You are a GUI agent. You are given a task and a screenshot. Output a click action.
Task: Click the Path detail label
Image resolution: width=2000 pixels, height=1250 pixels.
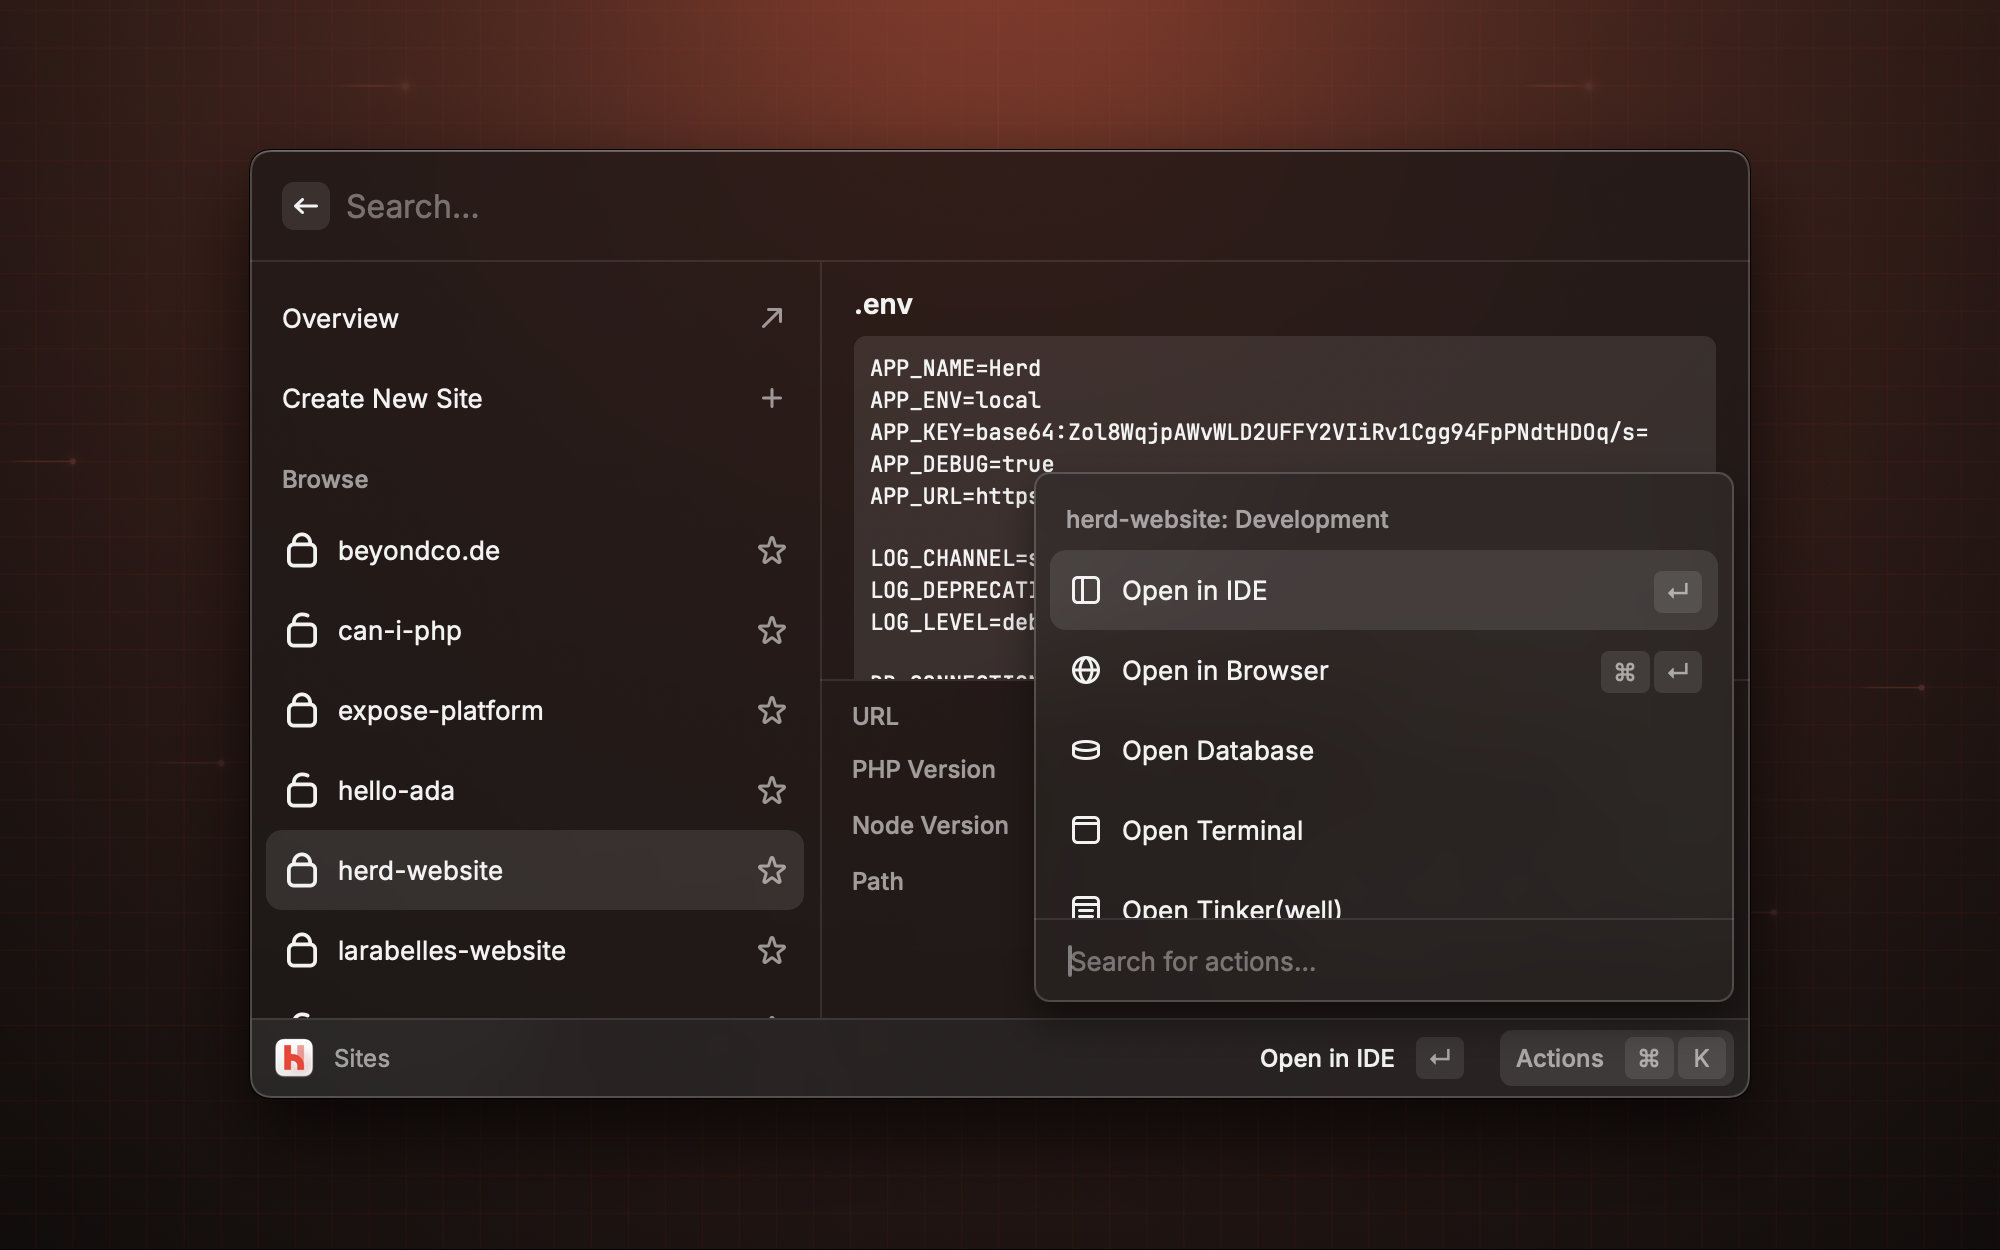tap(877, 881)
